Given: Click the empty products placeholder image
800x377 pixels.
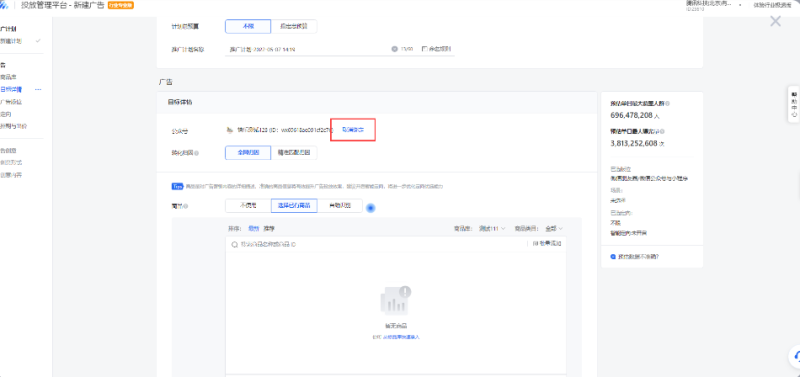Looking at the screenshot, I should tap(395, 300).
